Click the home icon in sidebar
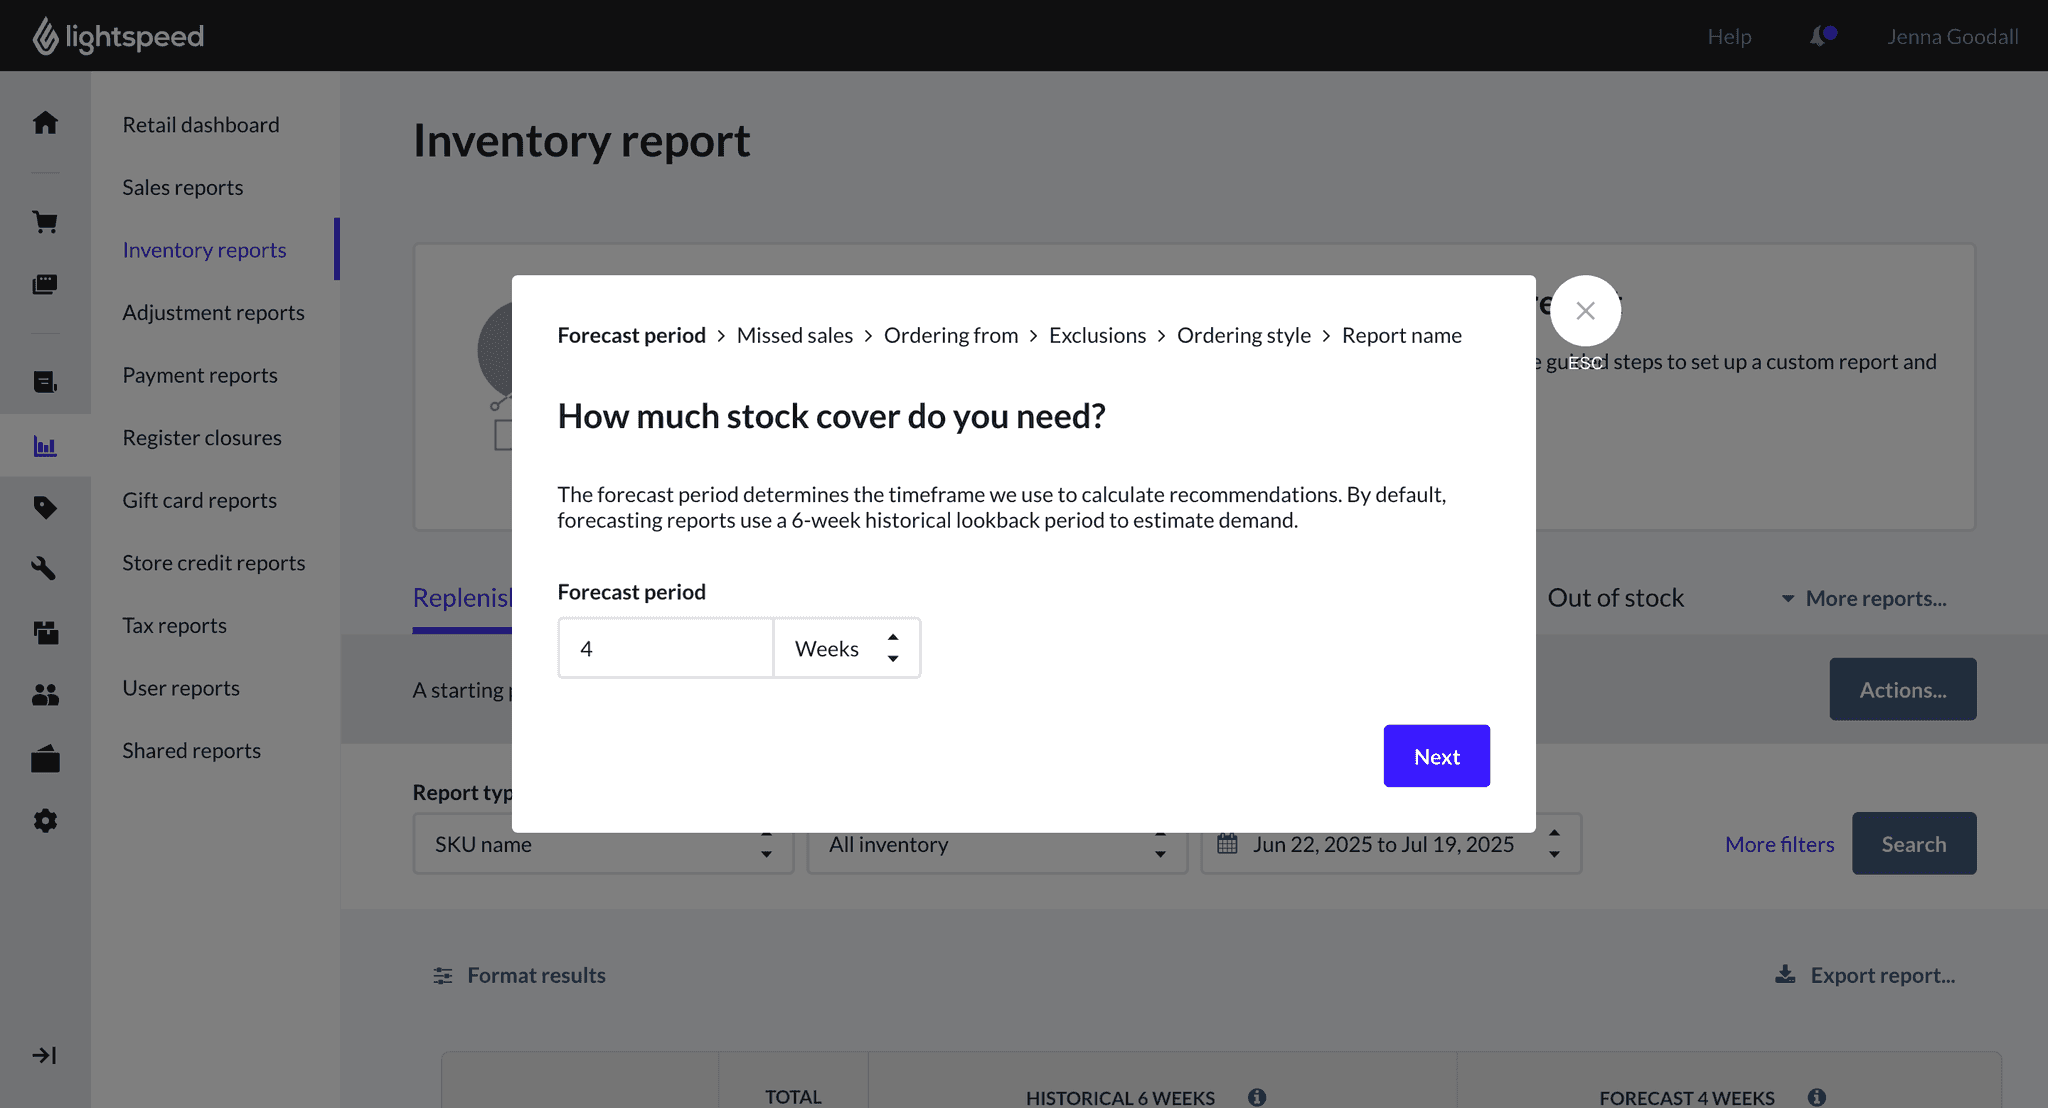This screenshot has height=1108, width=2048. point(45,123)
